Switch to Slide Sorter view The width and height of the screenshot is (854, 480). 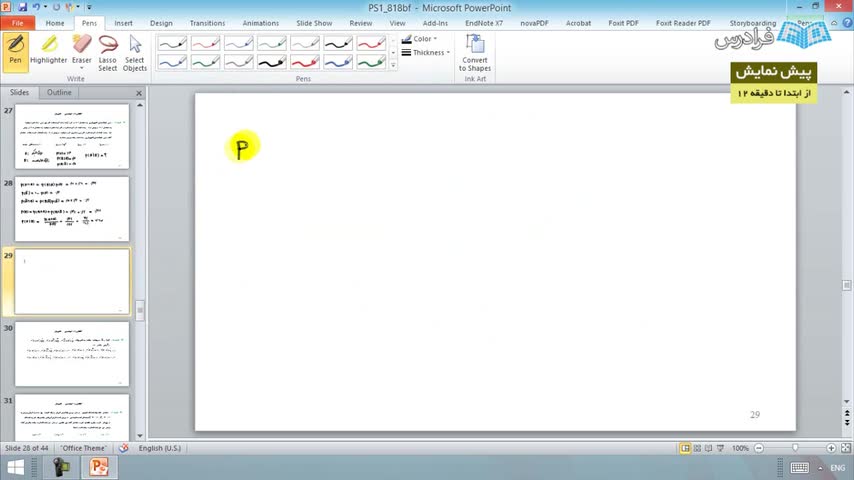pyautogui.click(x=697, y=448)
